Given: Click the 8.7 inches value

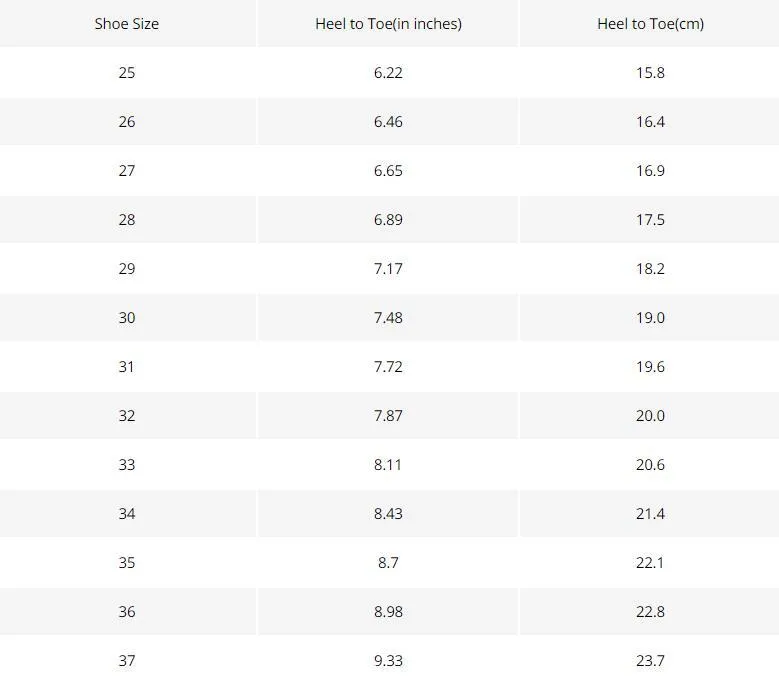Looking at the screenshot, I should (x=388, y=563).
